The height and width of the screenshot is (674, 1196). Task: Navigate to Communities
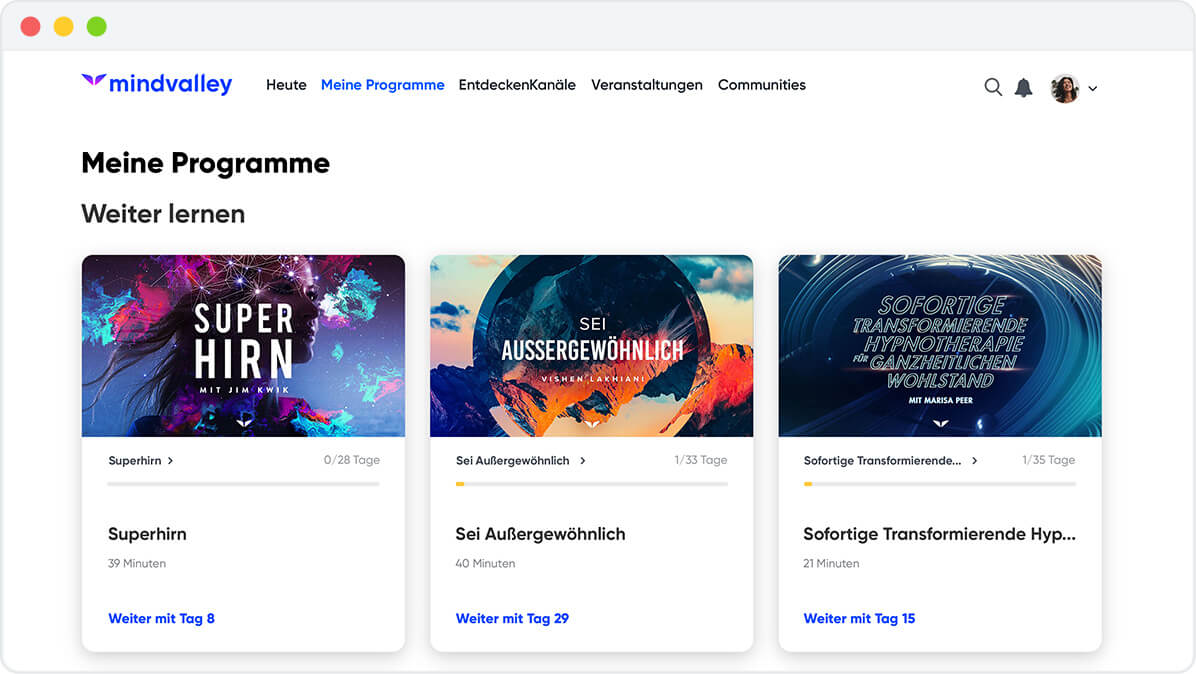coord(761,85)
